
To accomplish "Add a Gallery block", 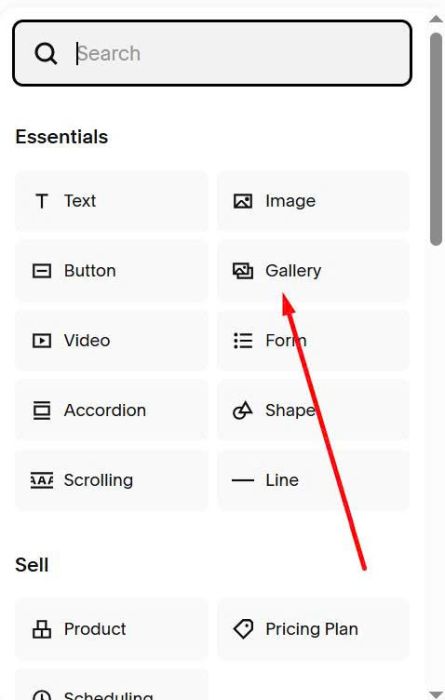I will [x=313, y=271].
